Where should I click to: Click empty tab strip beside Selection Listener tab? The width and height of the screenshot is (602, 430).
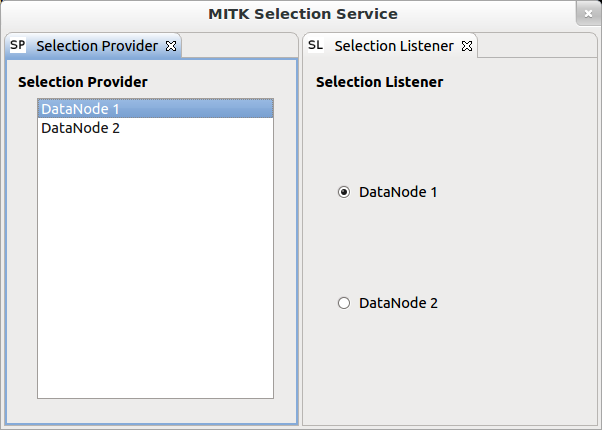(x=537, y=45)
